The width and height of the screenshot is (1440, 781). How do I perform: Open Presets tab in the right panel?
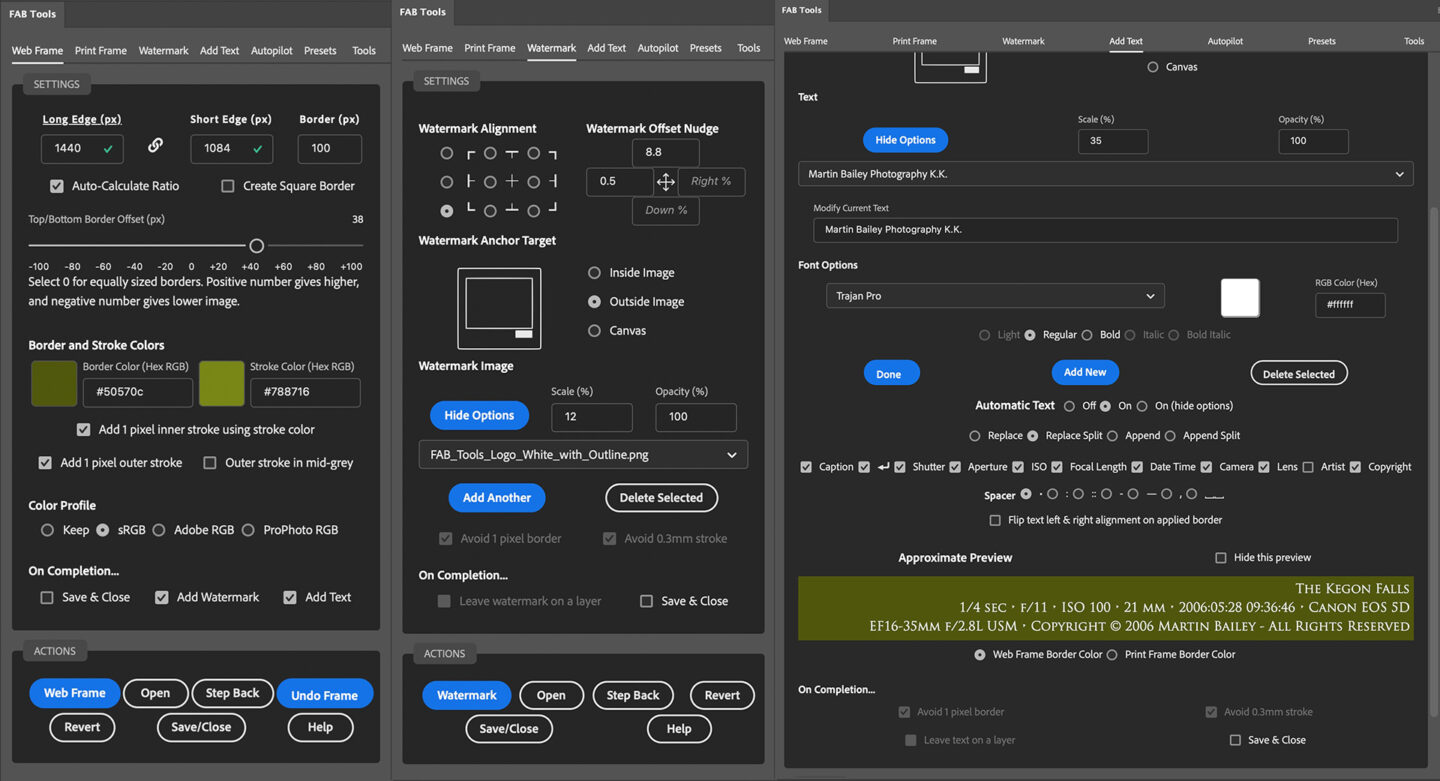[1321, 41]
